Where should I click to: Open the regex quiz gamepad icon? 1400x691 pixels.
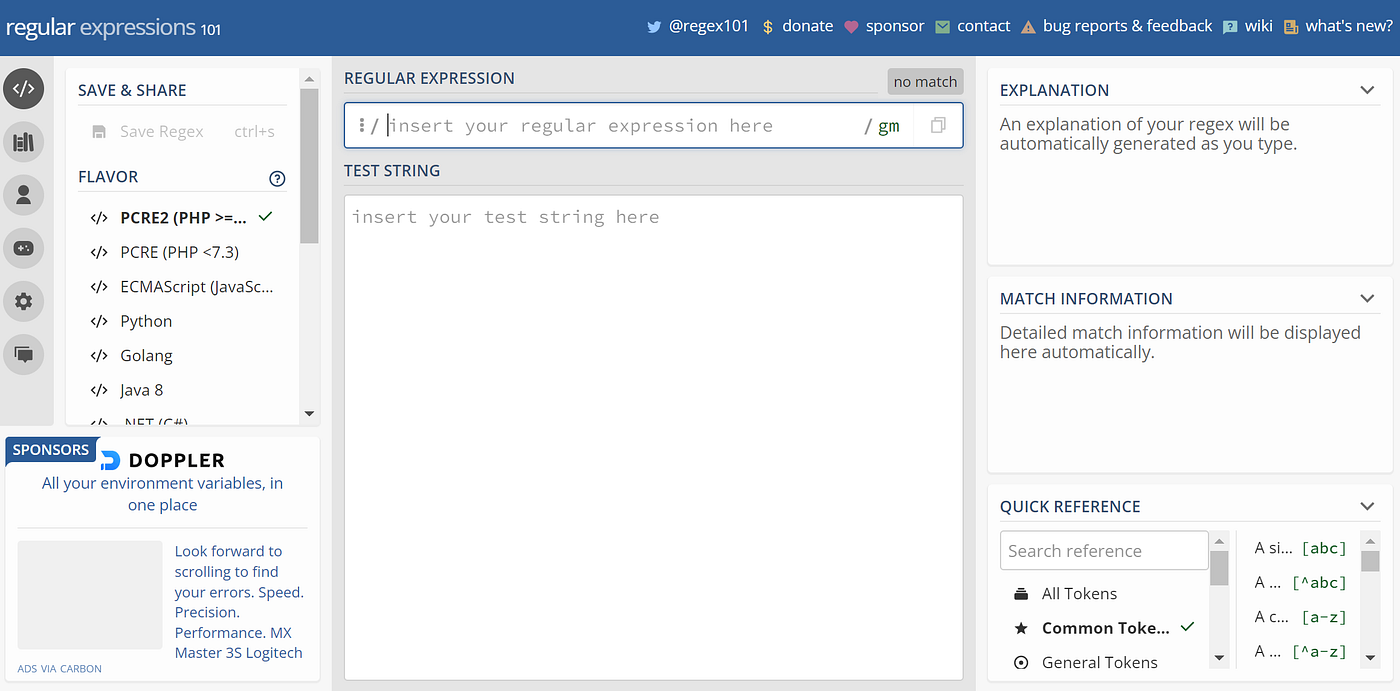[x=24, y=248]
